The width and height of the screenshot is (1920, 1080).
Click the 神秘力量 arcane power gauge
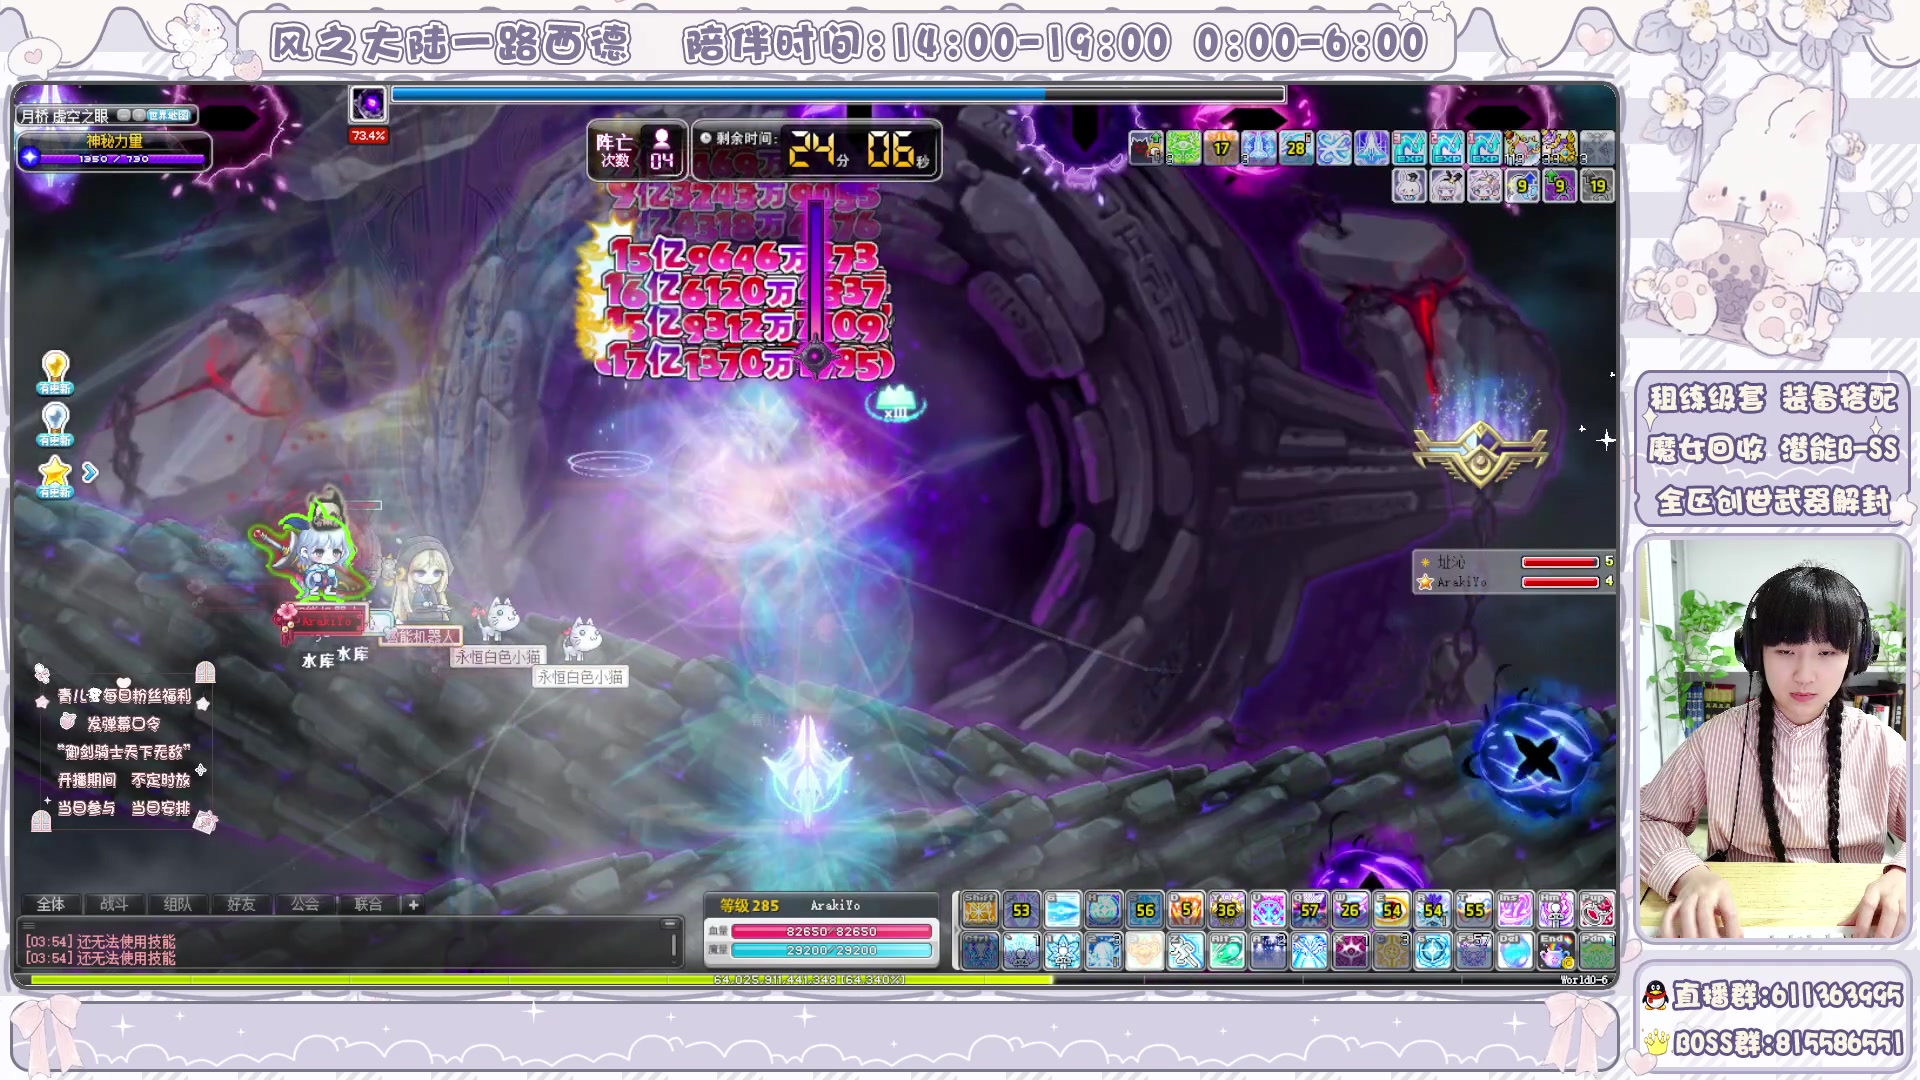tap(115, 151)
